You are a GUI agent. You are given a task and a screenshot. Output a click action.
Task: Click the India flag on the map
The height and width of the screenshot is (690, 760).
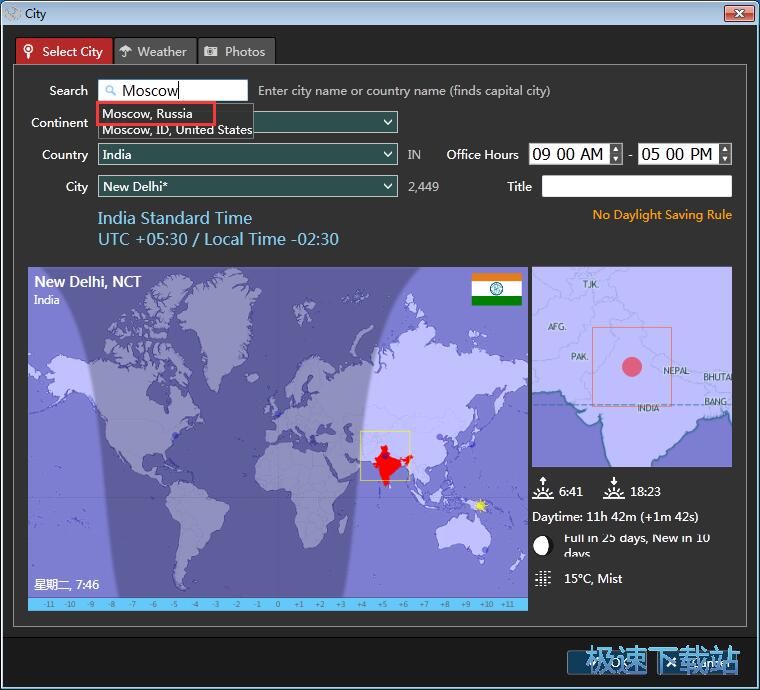pos(497,289)
